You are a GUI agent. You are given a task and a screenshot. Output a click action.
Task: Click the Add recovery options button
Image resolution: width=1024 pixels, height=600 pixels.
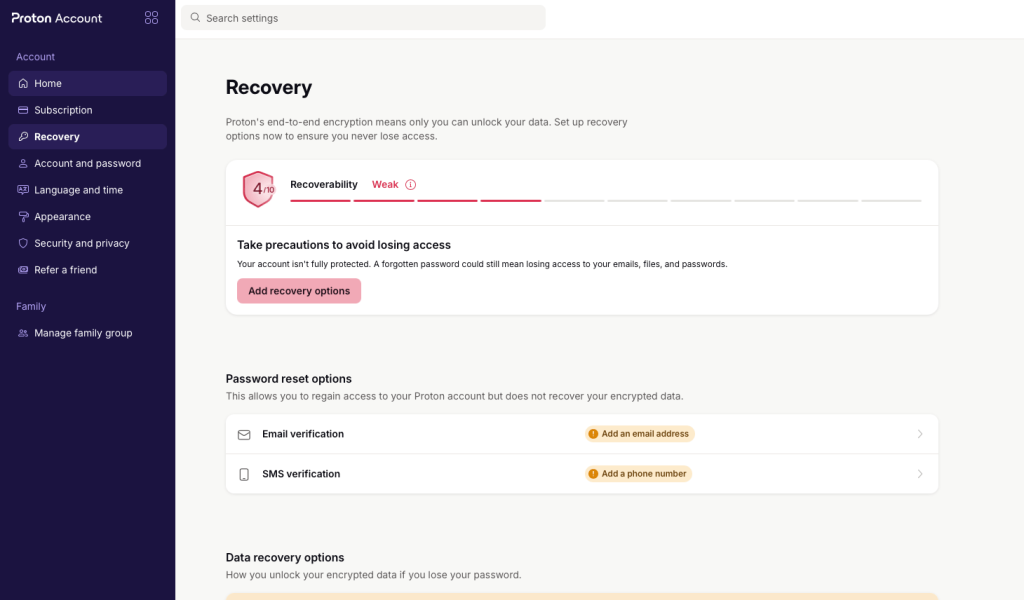[x=299, y=291]
